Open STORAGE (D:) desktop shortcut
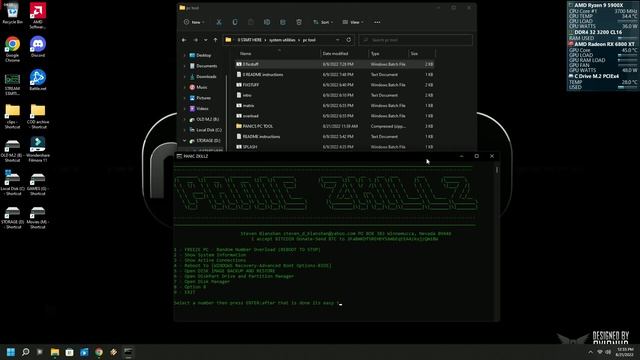Image resolution: width=640 pixels, height=360 pixels. [x=12, y=217]
